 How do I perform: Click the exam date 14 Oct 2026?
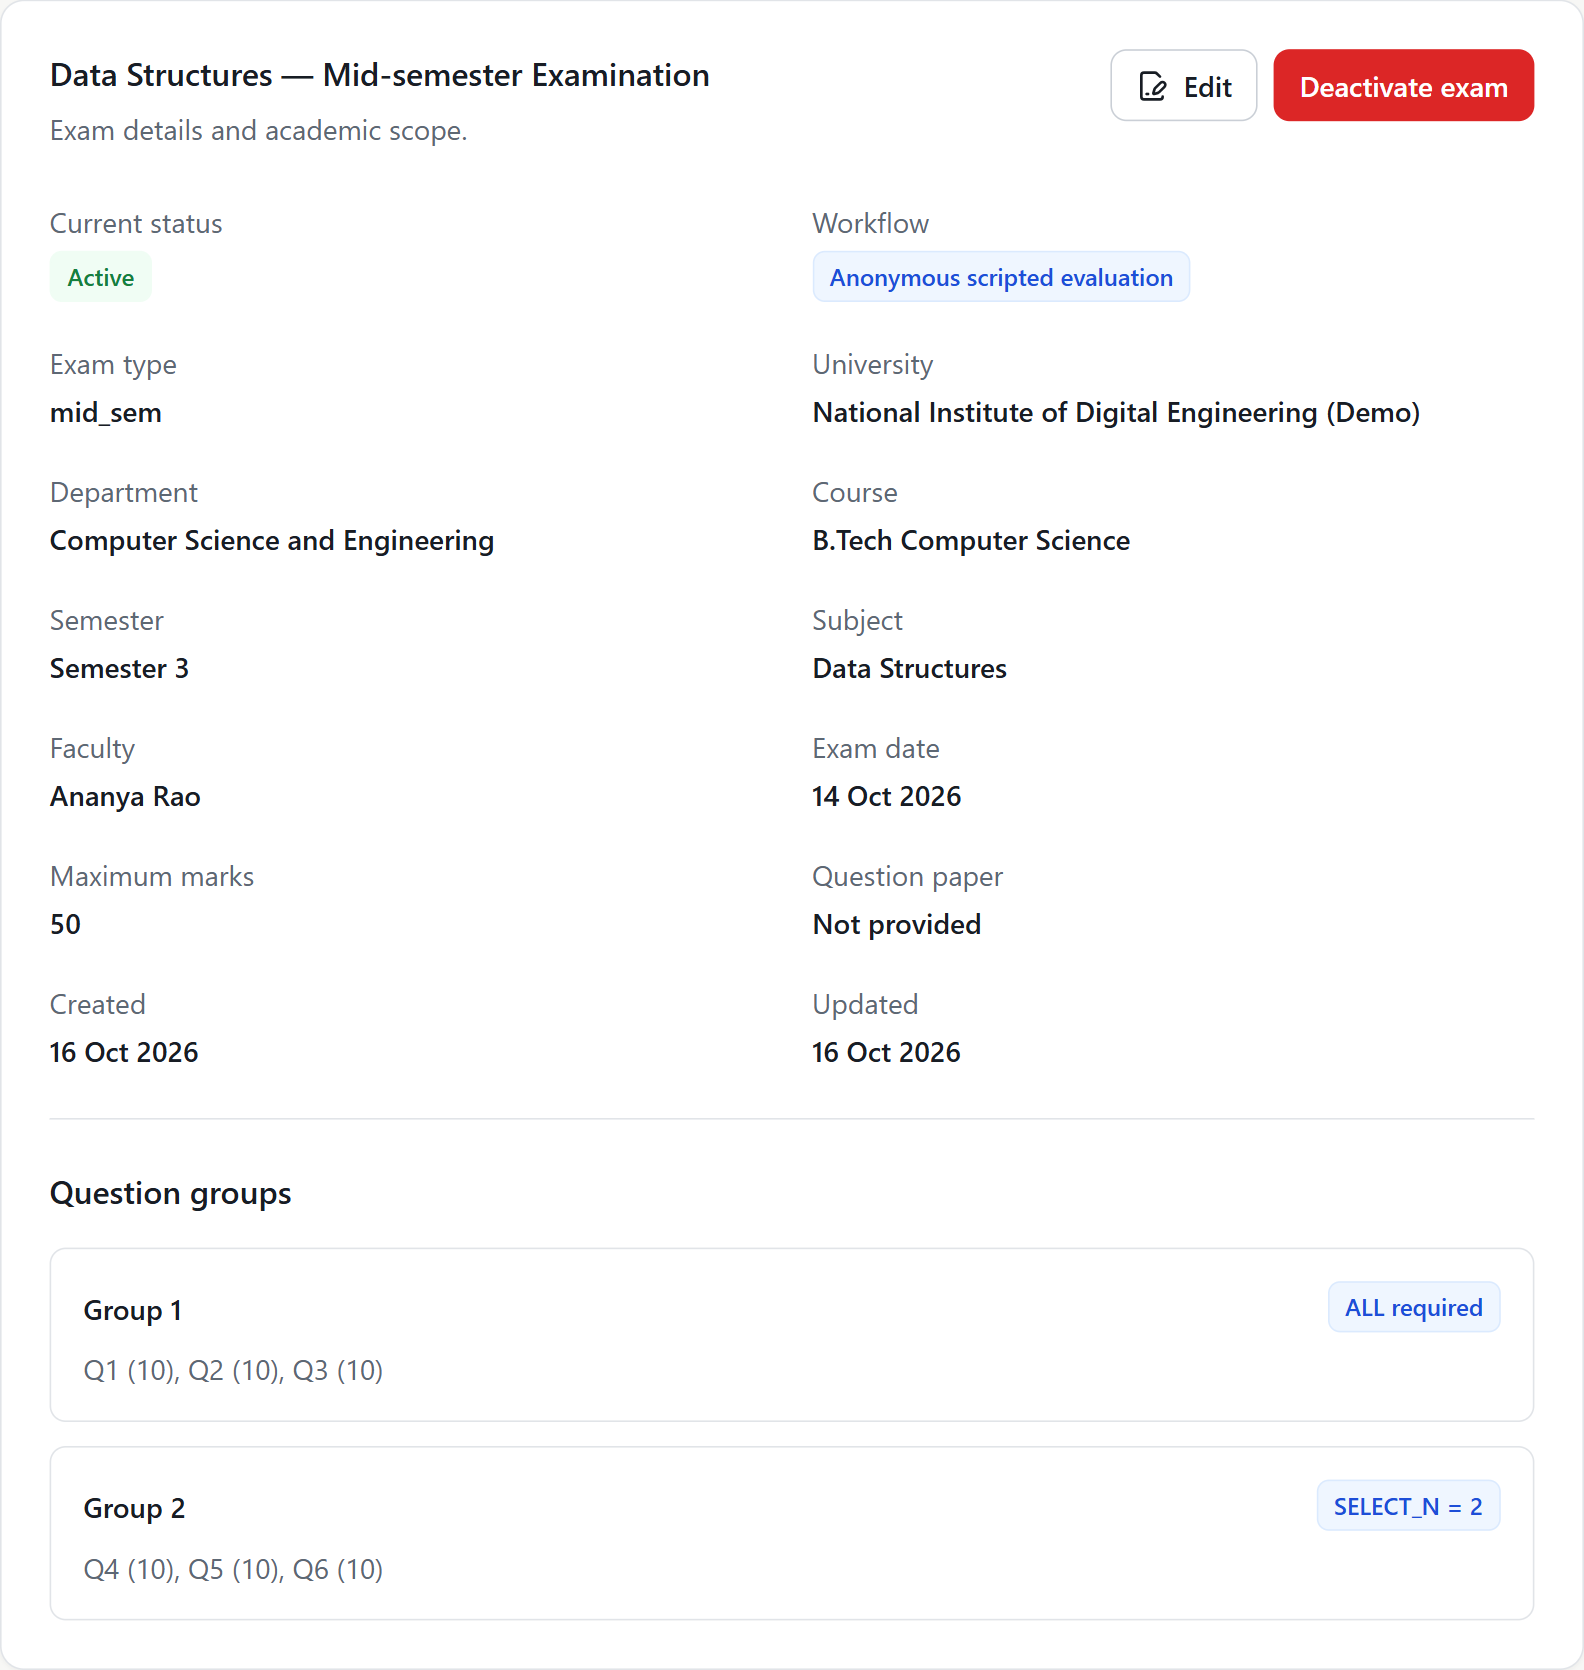[x=886, y=797]
